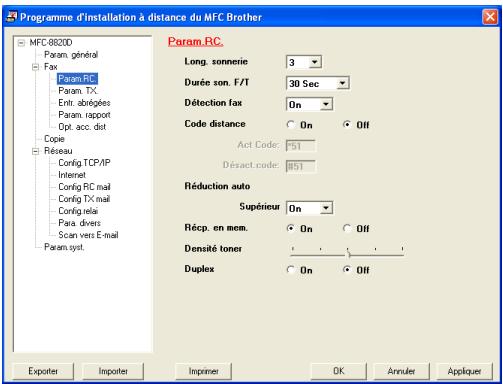
Task: Set Récp. en mem. to On
Action: (291, 228)
